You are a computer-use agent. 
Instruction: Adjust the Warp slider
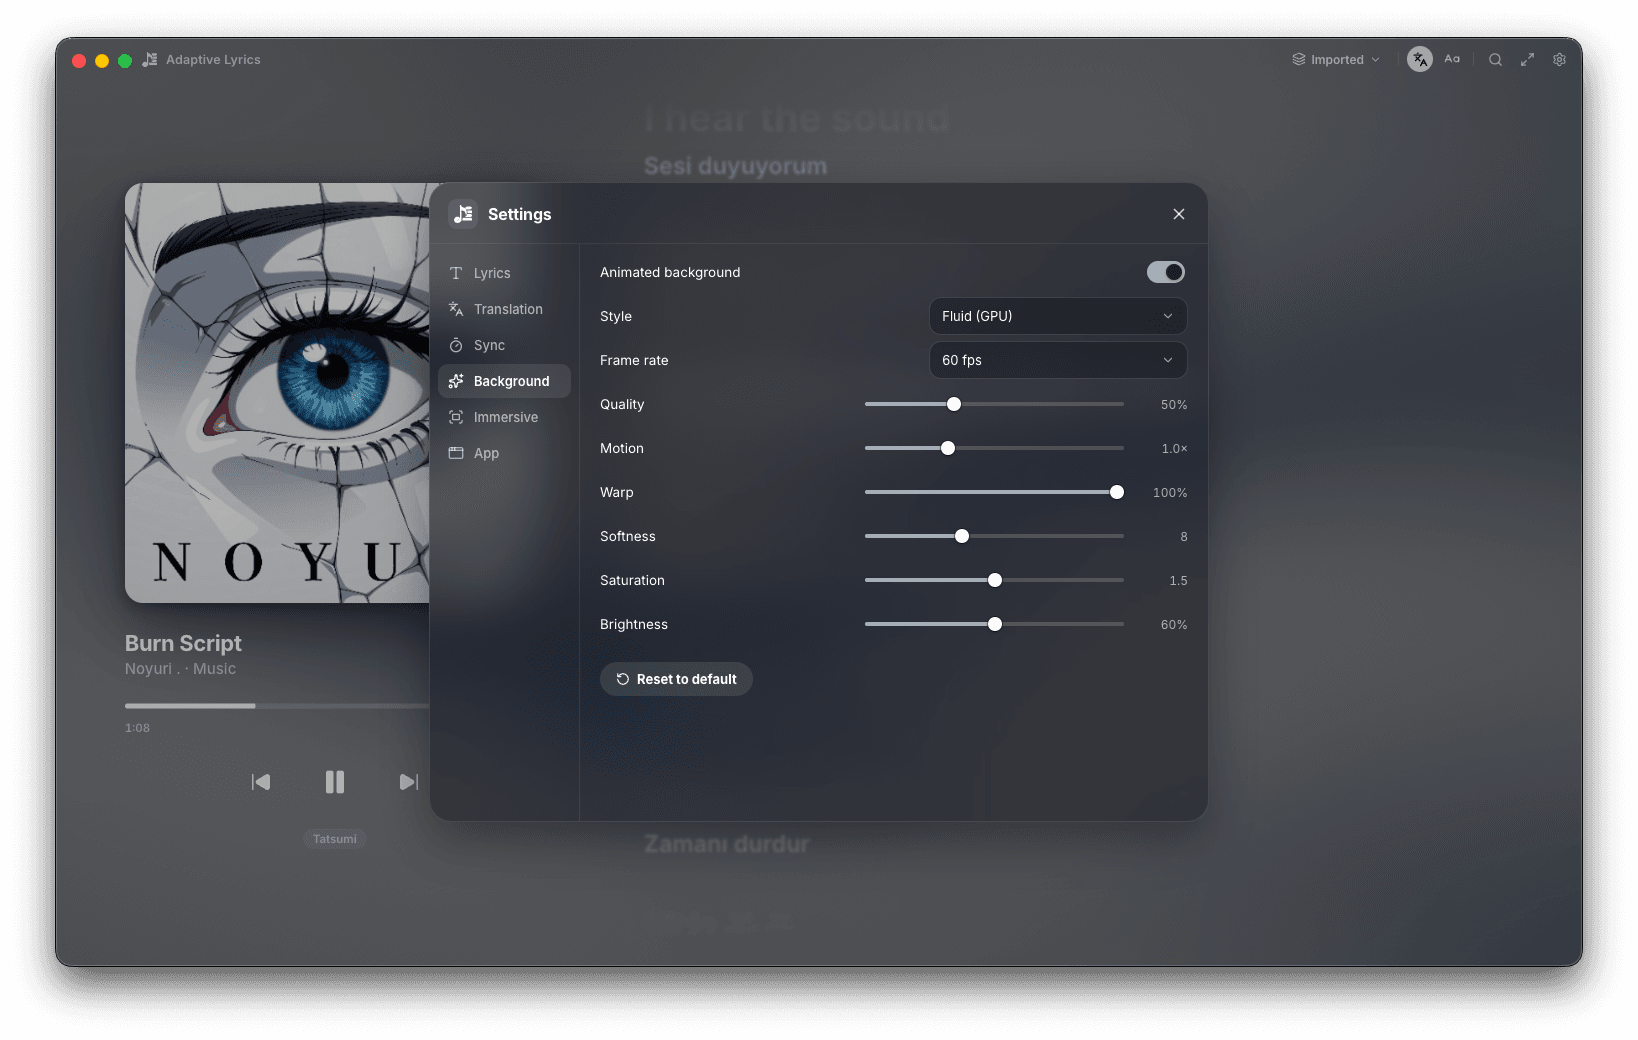click(x=994, y=492)
